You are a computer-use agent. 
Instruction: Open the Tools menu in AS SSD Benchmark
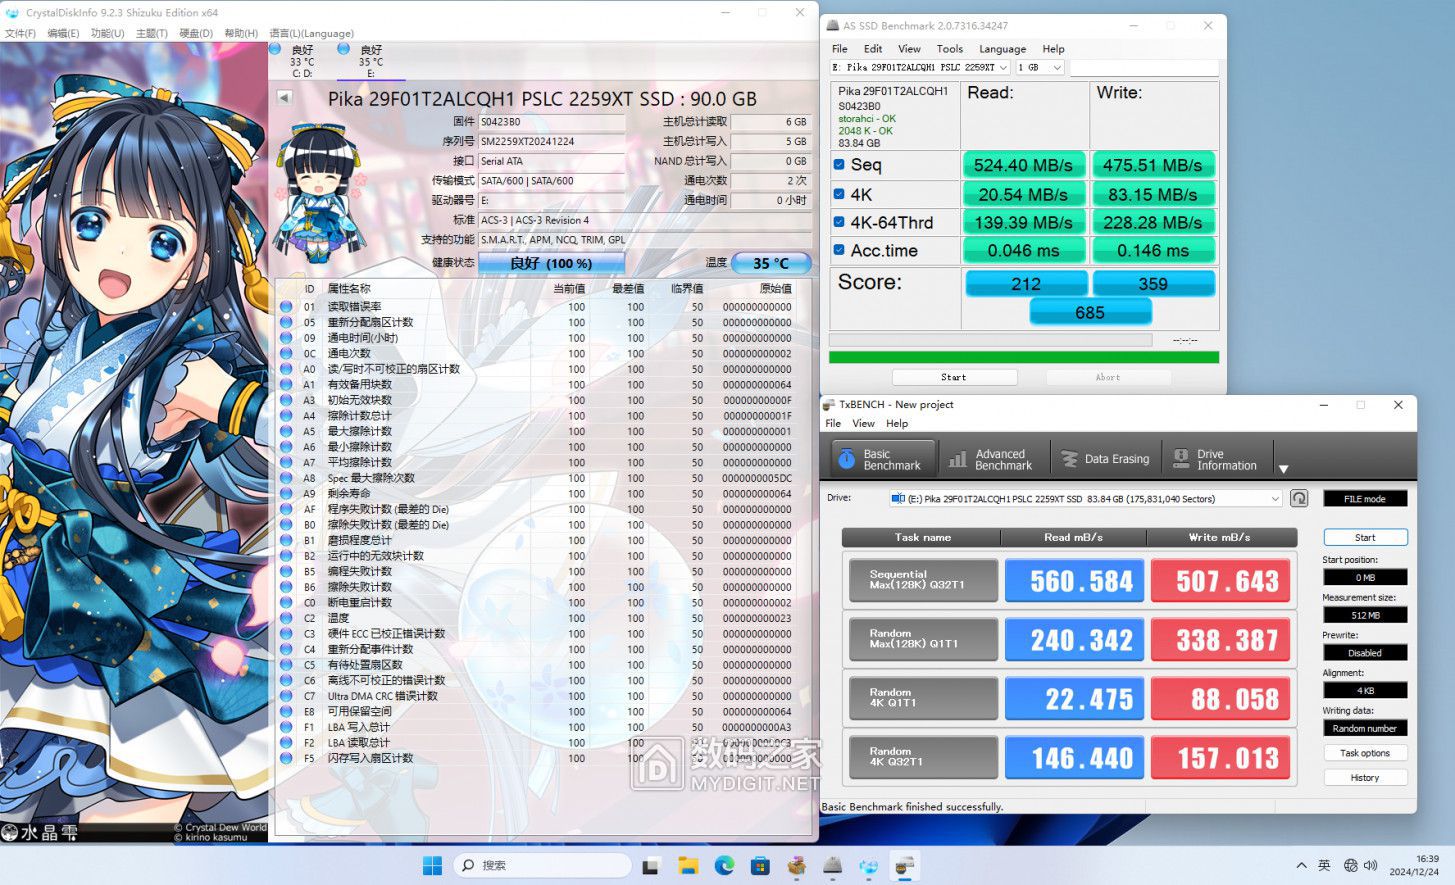950,49
